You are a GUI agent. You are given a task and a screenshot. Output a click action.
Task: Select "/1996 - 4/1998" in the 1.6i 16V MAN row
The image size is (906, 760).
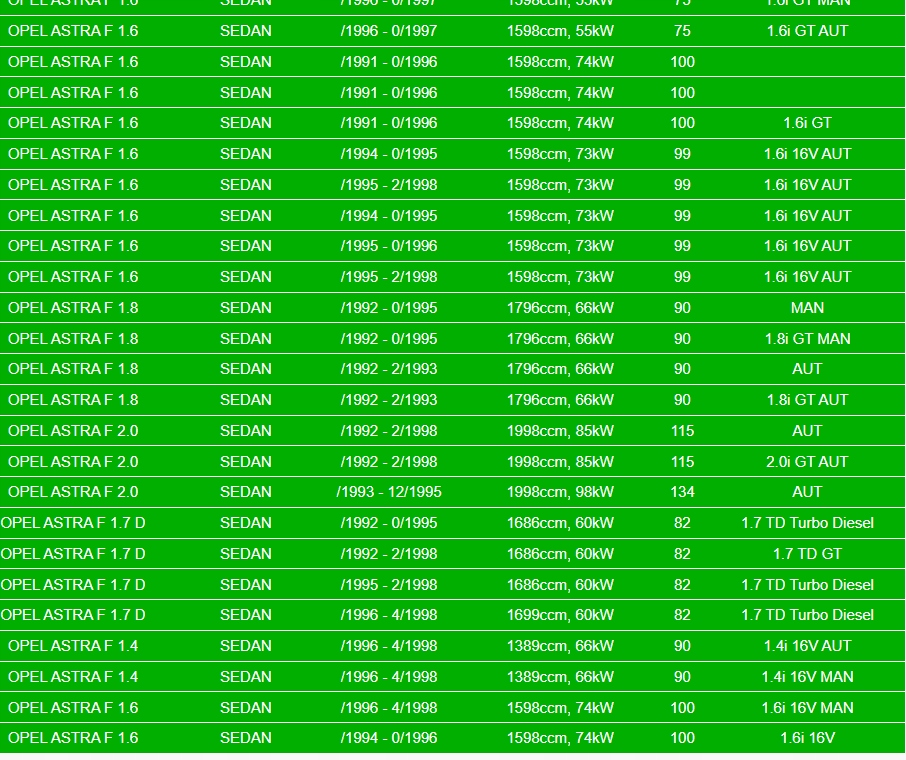388,707
